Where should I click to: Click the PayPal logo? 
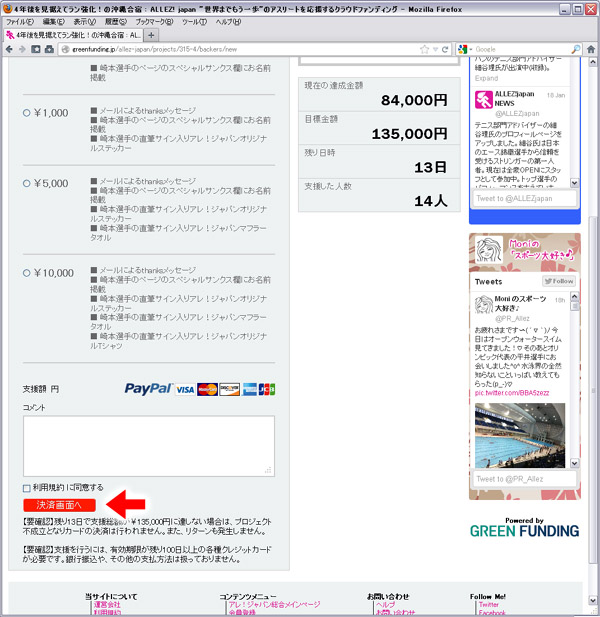[149, 389]
